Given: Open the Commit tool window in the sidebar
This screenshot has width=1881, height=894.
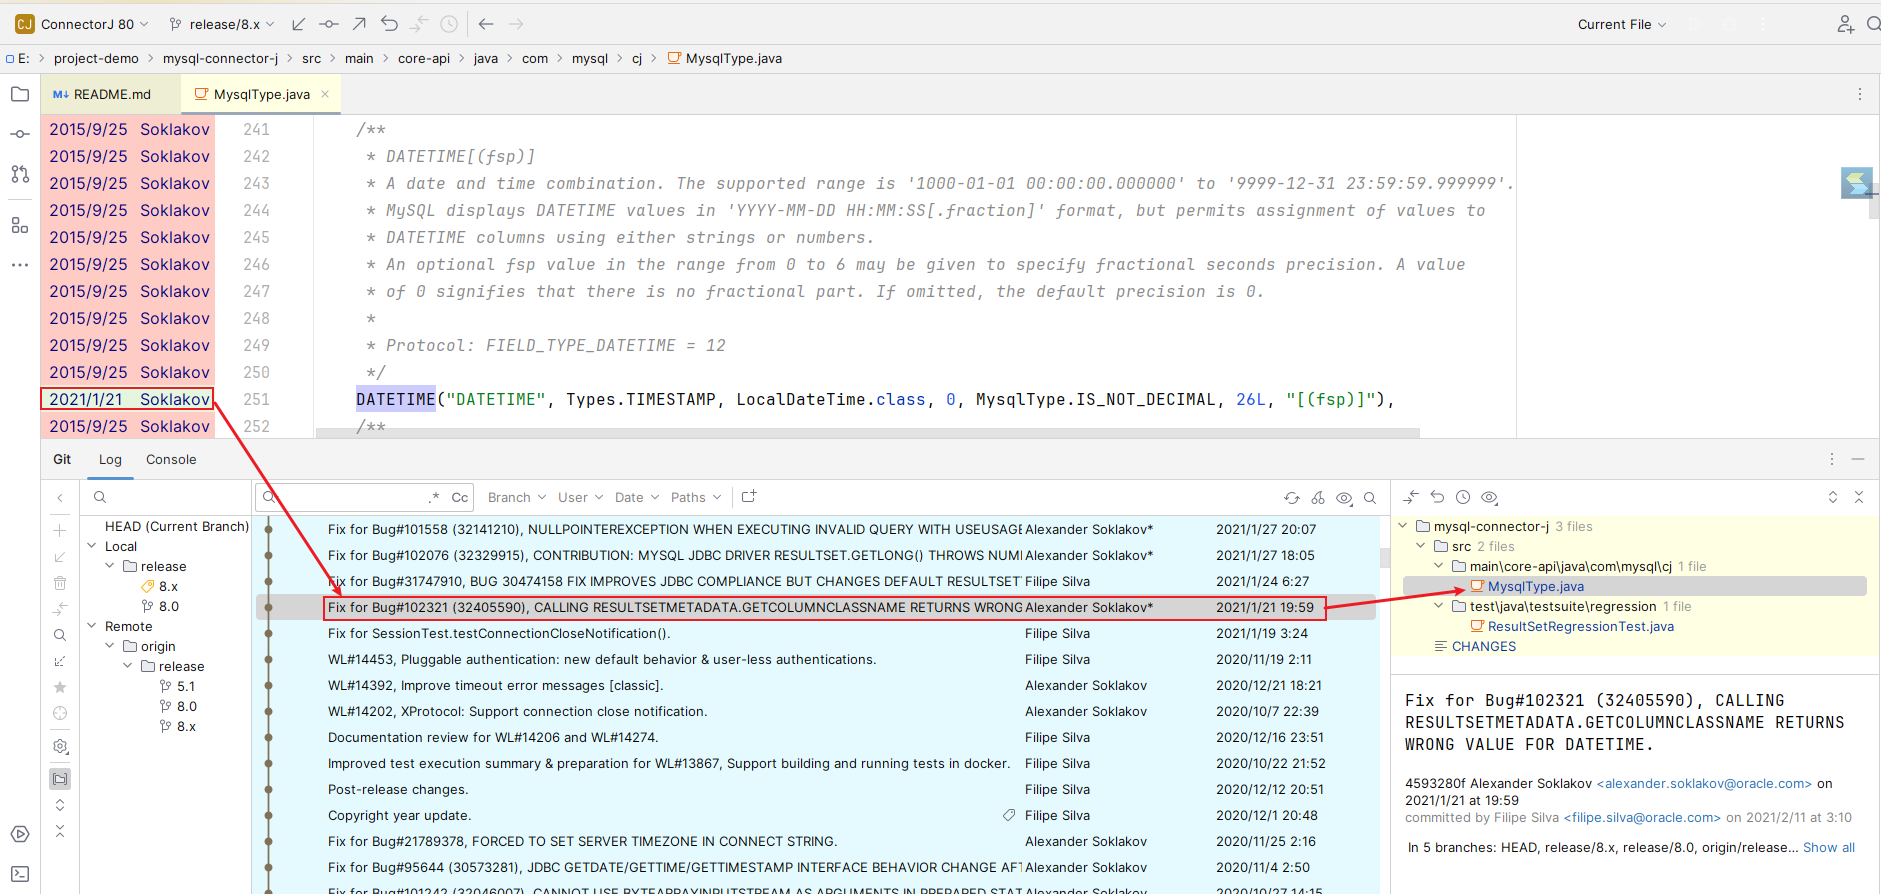Looking at the screenshot, I should 20,134.
